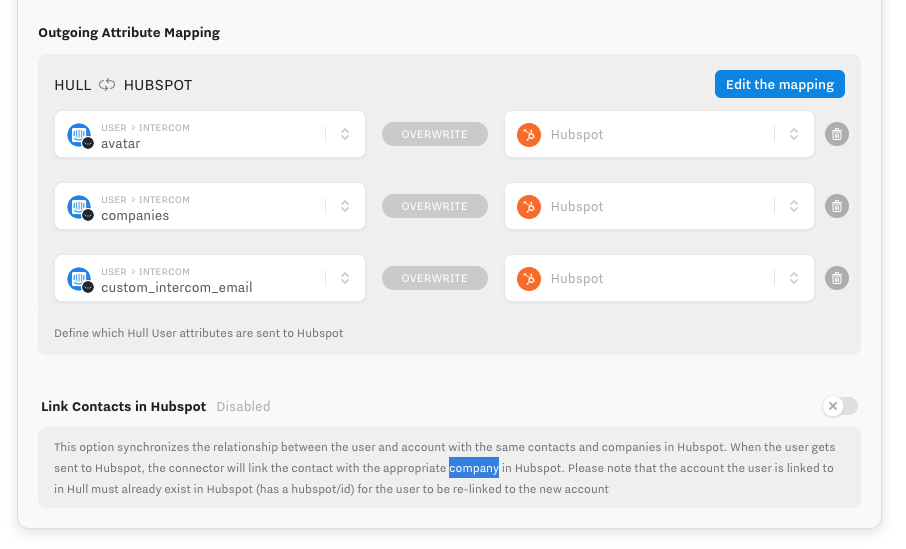Open Hubspot field dropdown for custom_intercom_email row

point(794,279)
